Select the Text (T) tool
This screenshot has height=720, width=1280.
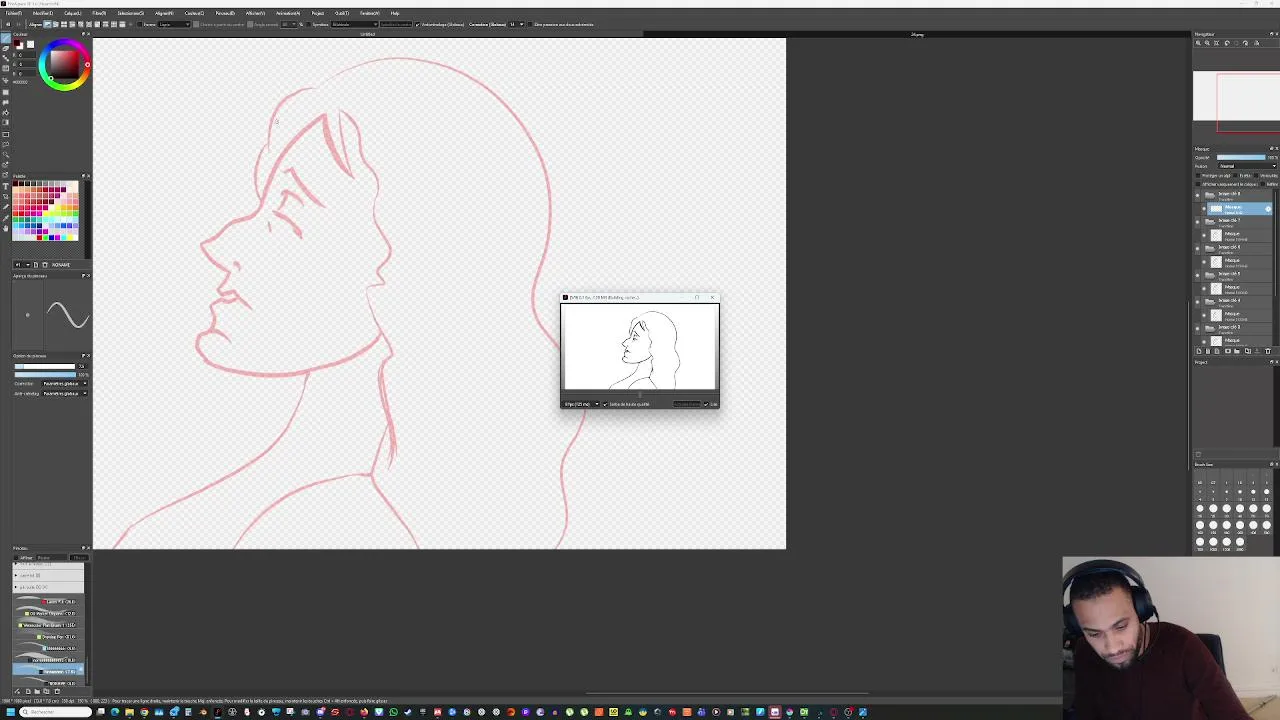pos(7,185)
